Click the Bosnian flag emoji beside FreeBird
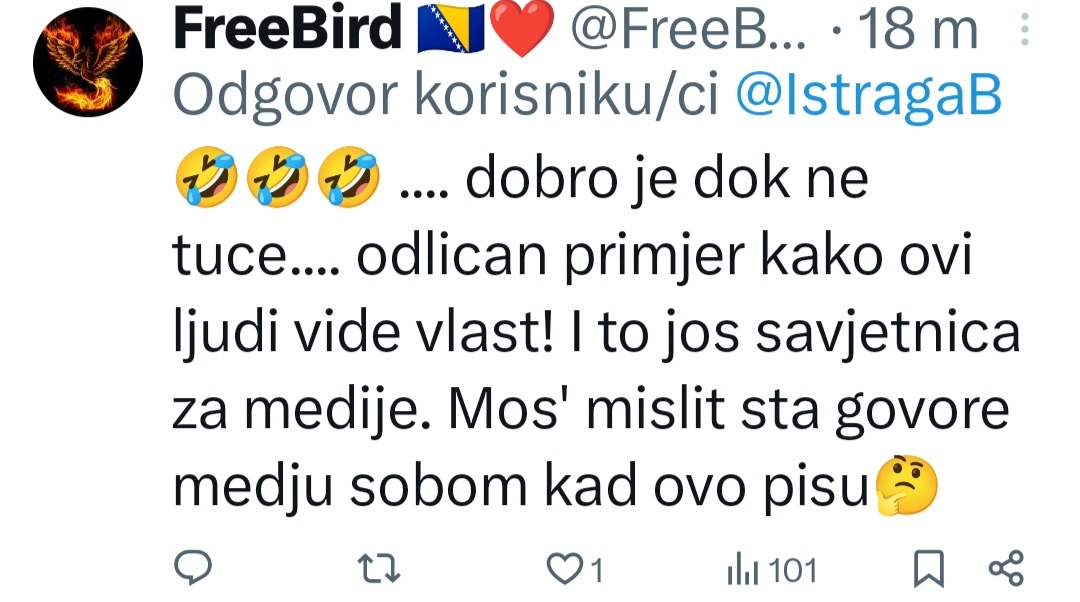Image resolution: width=1080 pixels, height=602 pixels. pos(451,29)
